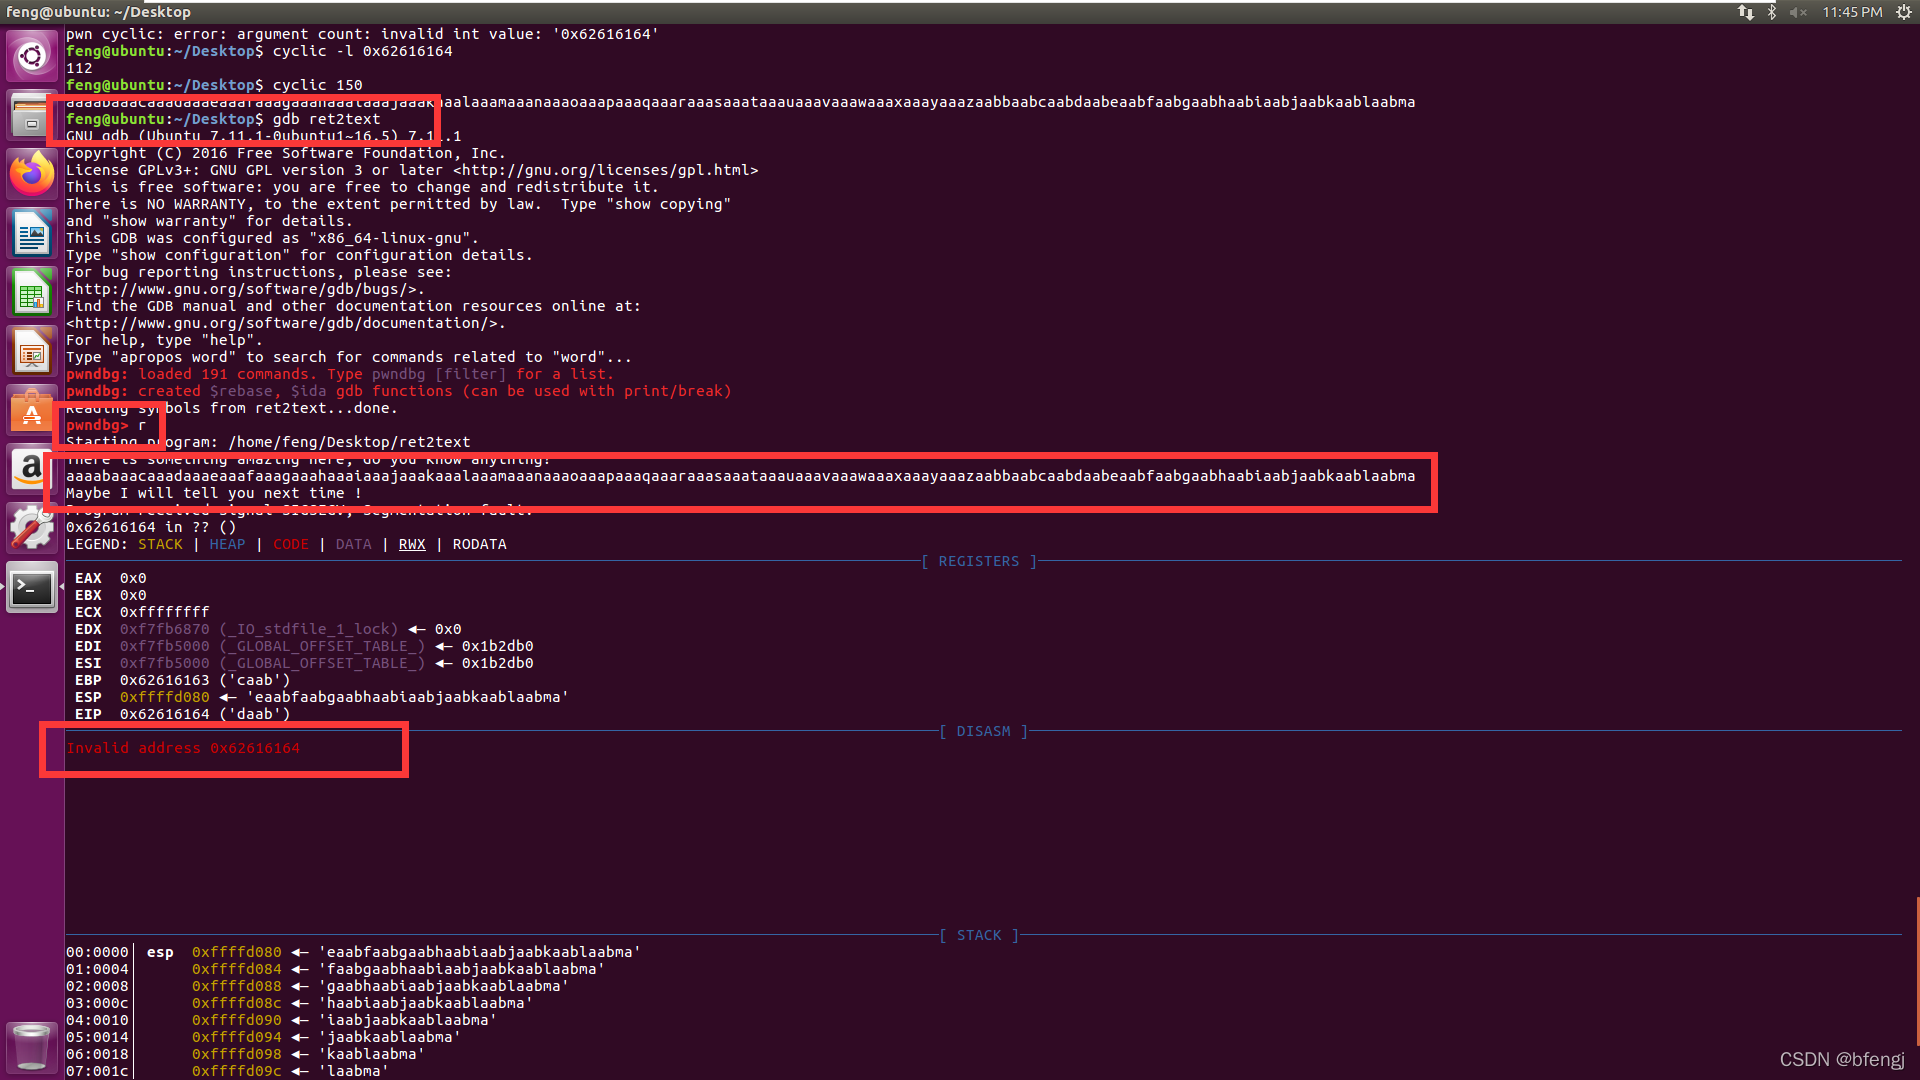Click the 'pwndbg> r' prompt line
This screenshot has height=1080, width=1920.
tap(106, 425)
